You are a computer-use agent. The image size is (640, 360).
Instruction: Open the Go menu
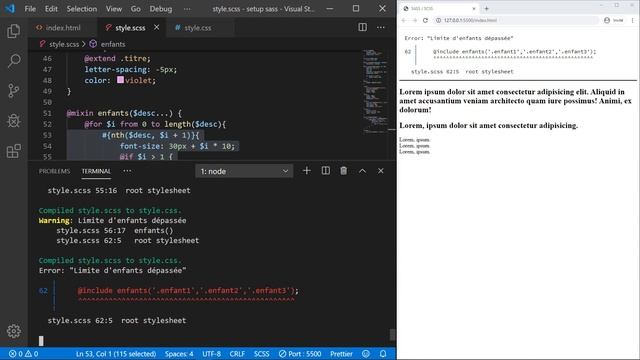click(x=136, y=9)
